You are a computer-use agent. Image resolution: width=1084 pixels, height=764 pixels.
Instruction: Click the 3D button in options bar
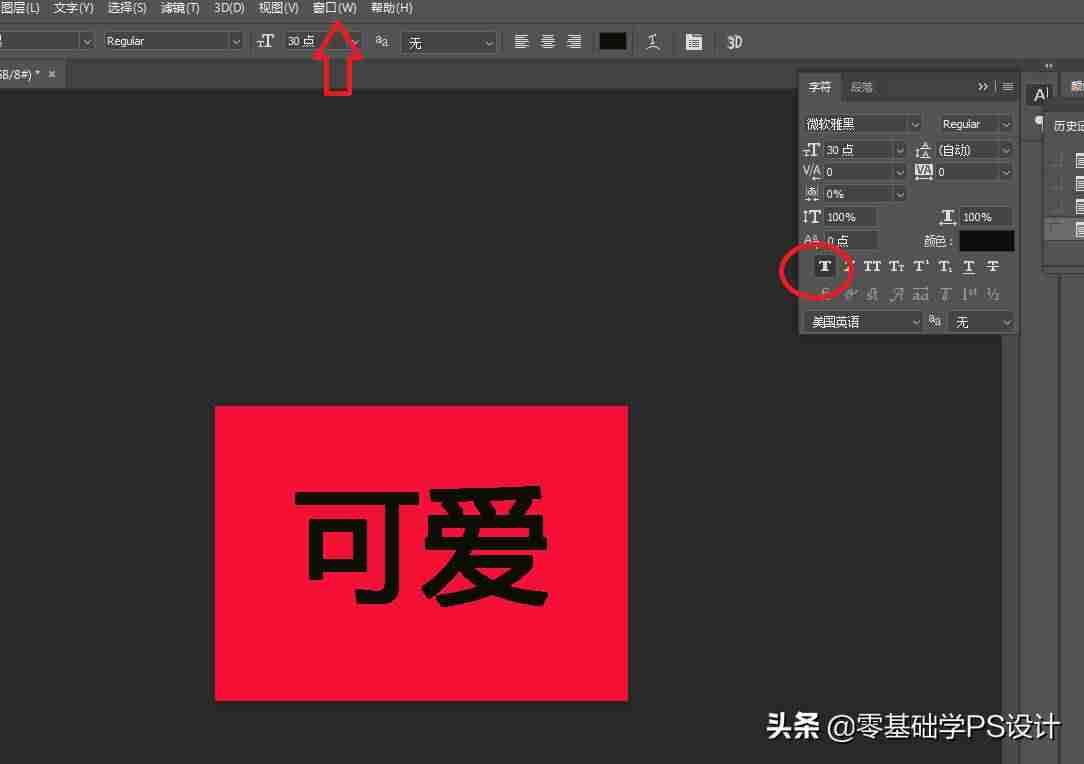[x=734, y=42]
